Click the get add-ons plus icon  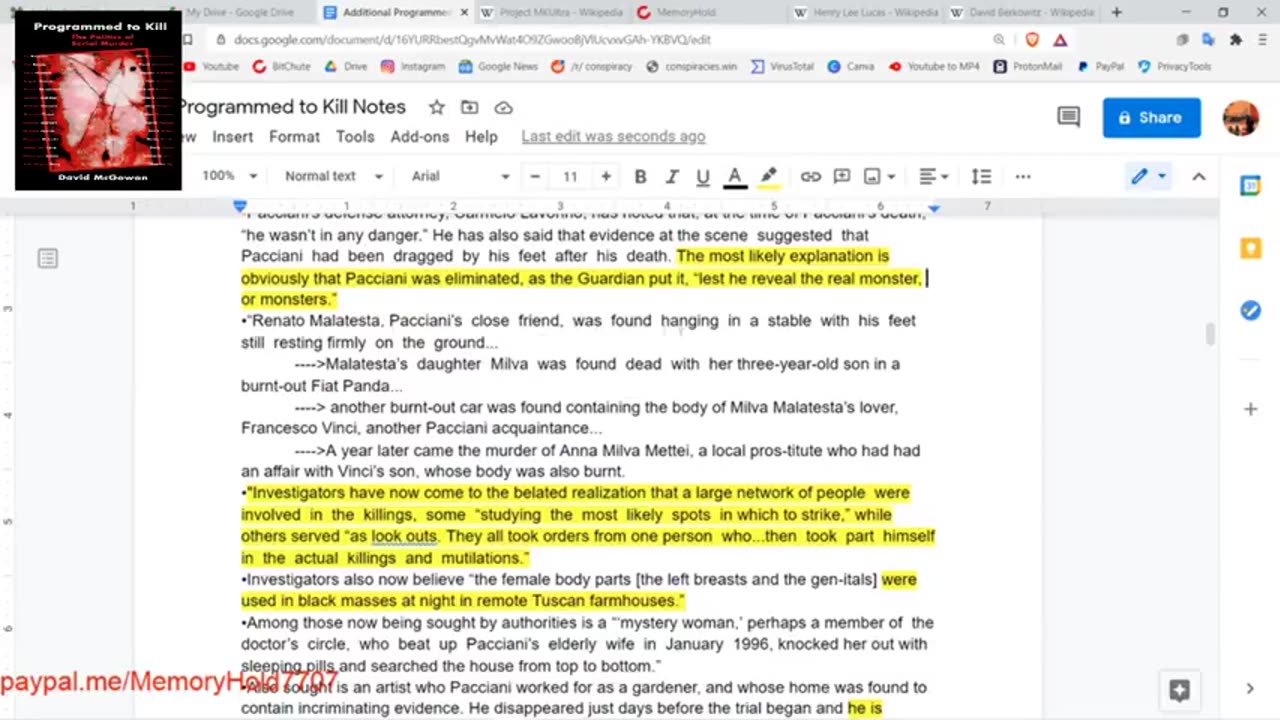pyautogui.click(x=1250, y=409)
